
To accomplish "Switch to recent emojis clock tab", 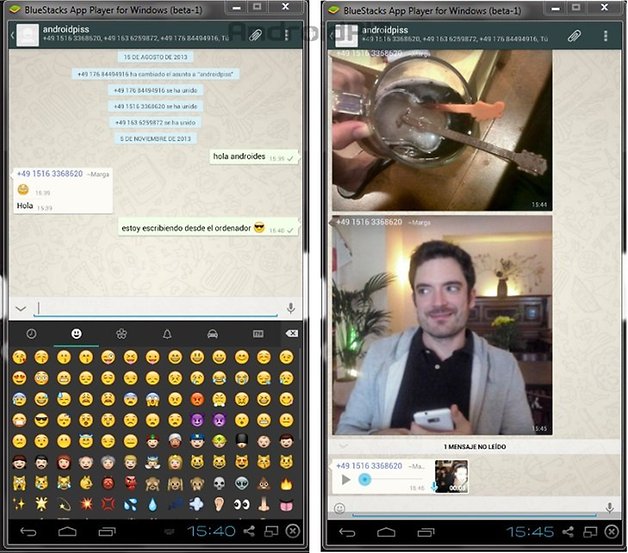I will point(31,334).
